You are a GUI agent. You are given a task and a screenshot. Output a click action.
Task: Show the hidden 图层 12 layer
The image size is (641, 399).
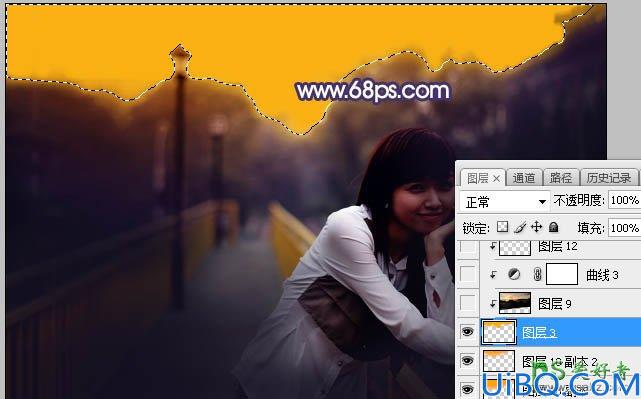468,247
